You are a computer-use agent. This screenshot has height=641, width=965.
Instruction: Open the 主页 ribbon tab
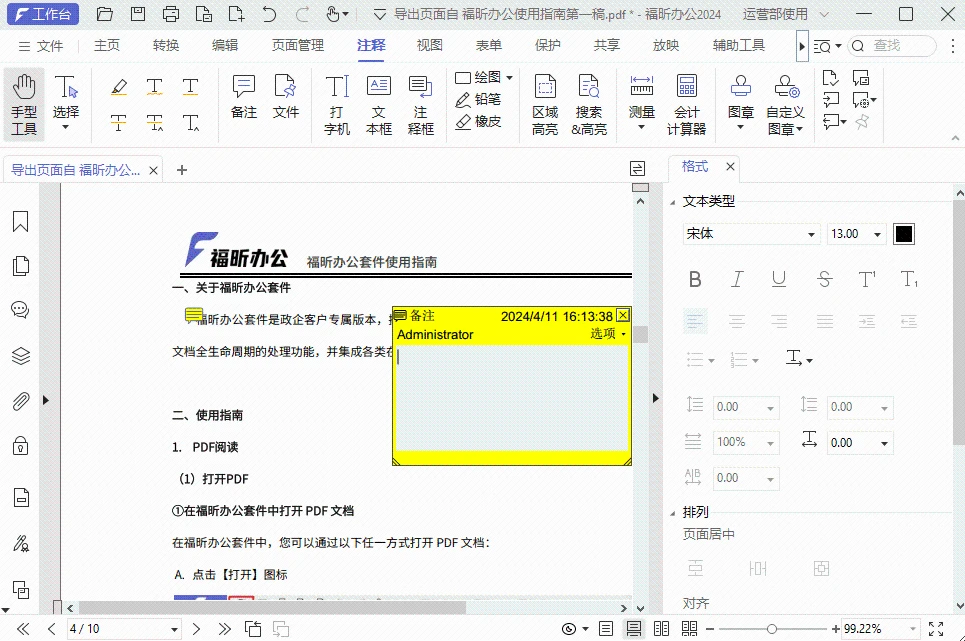click(x=106, y=46)
